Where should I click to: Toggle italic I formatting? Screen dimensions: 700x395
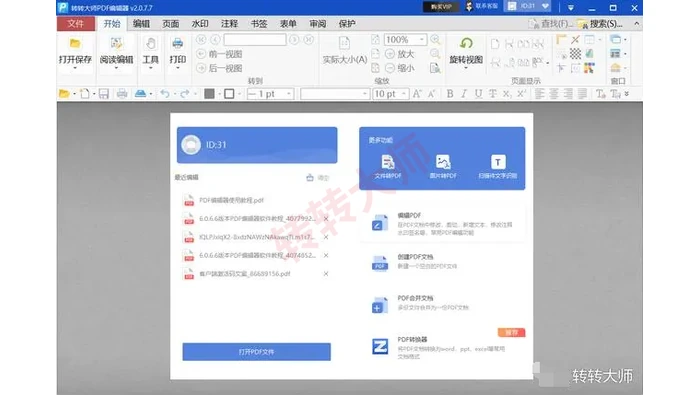[x=464, y=94]
